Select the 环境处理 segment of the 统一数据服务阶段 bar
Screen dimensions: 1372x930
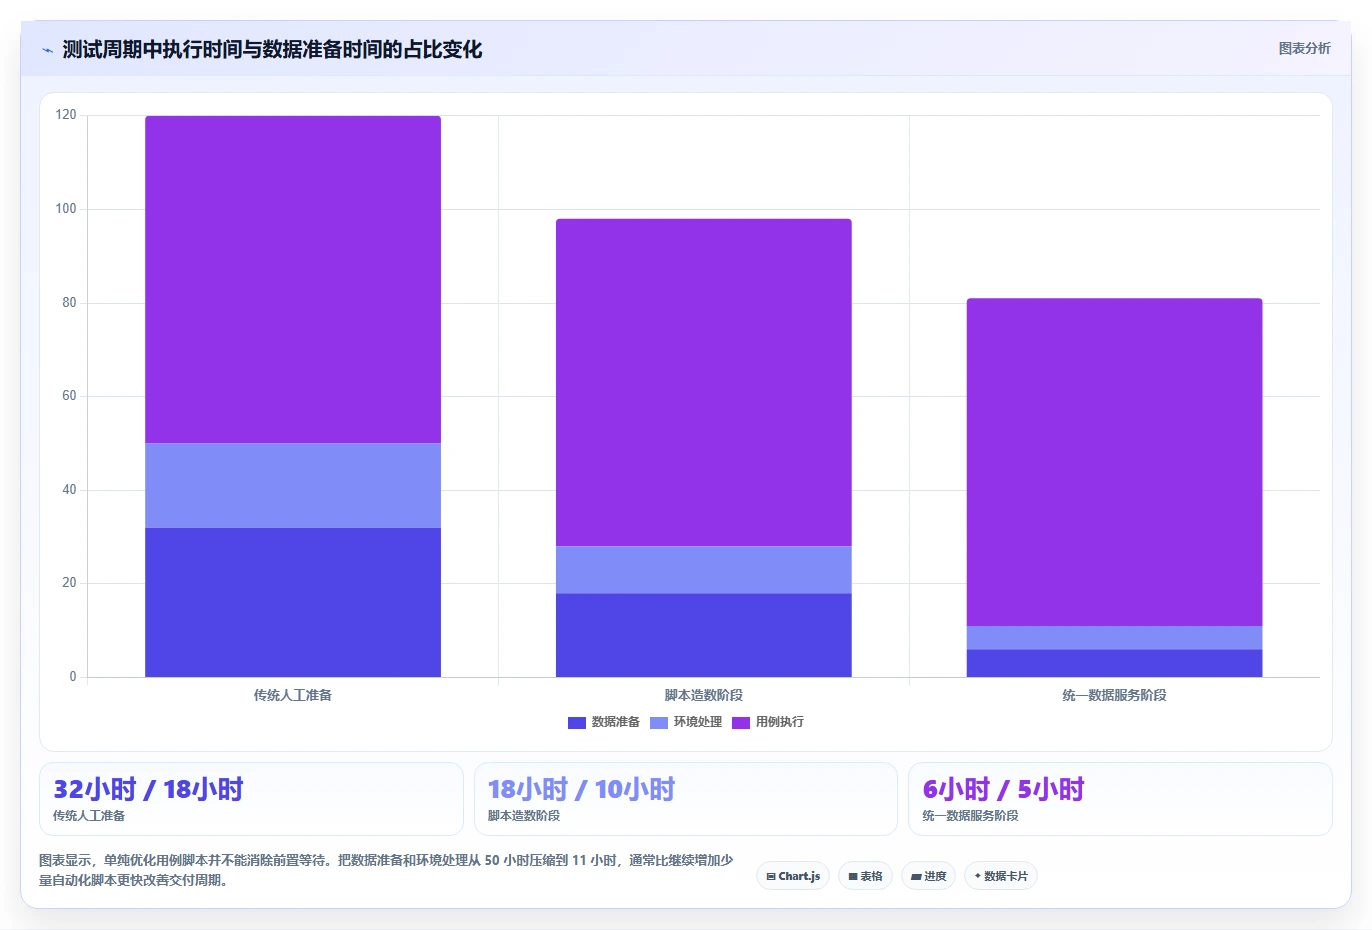[1114, 638]
